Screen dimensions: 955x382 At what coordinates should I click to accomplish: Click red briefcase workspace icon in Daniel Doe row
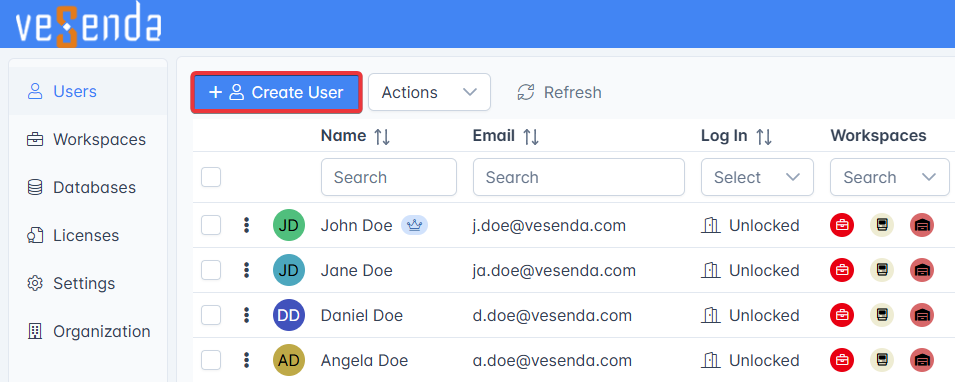(842, 315)
